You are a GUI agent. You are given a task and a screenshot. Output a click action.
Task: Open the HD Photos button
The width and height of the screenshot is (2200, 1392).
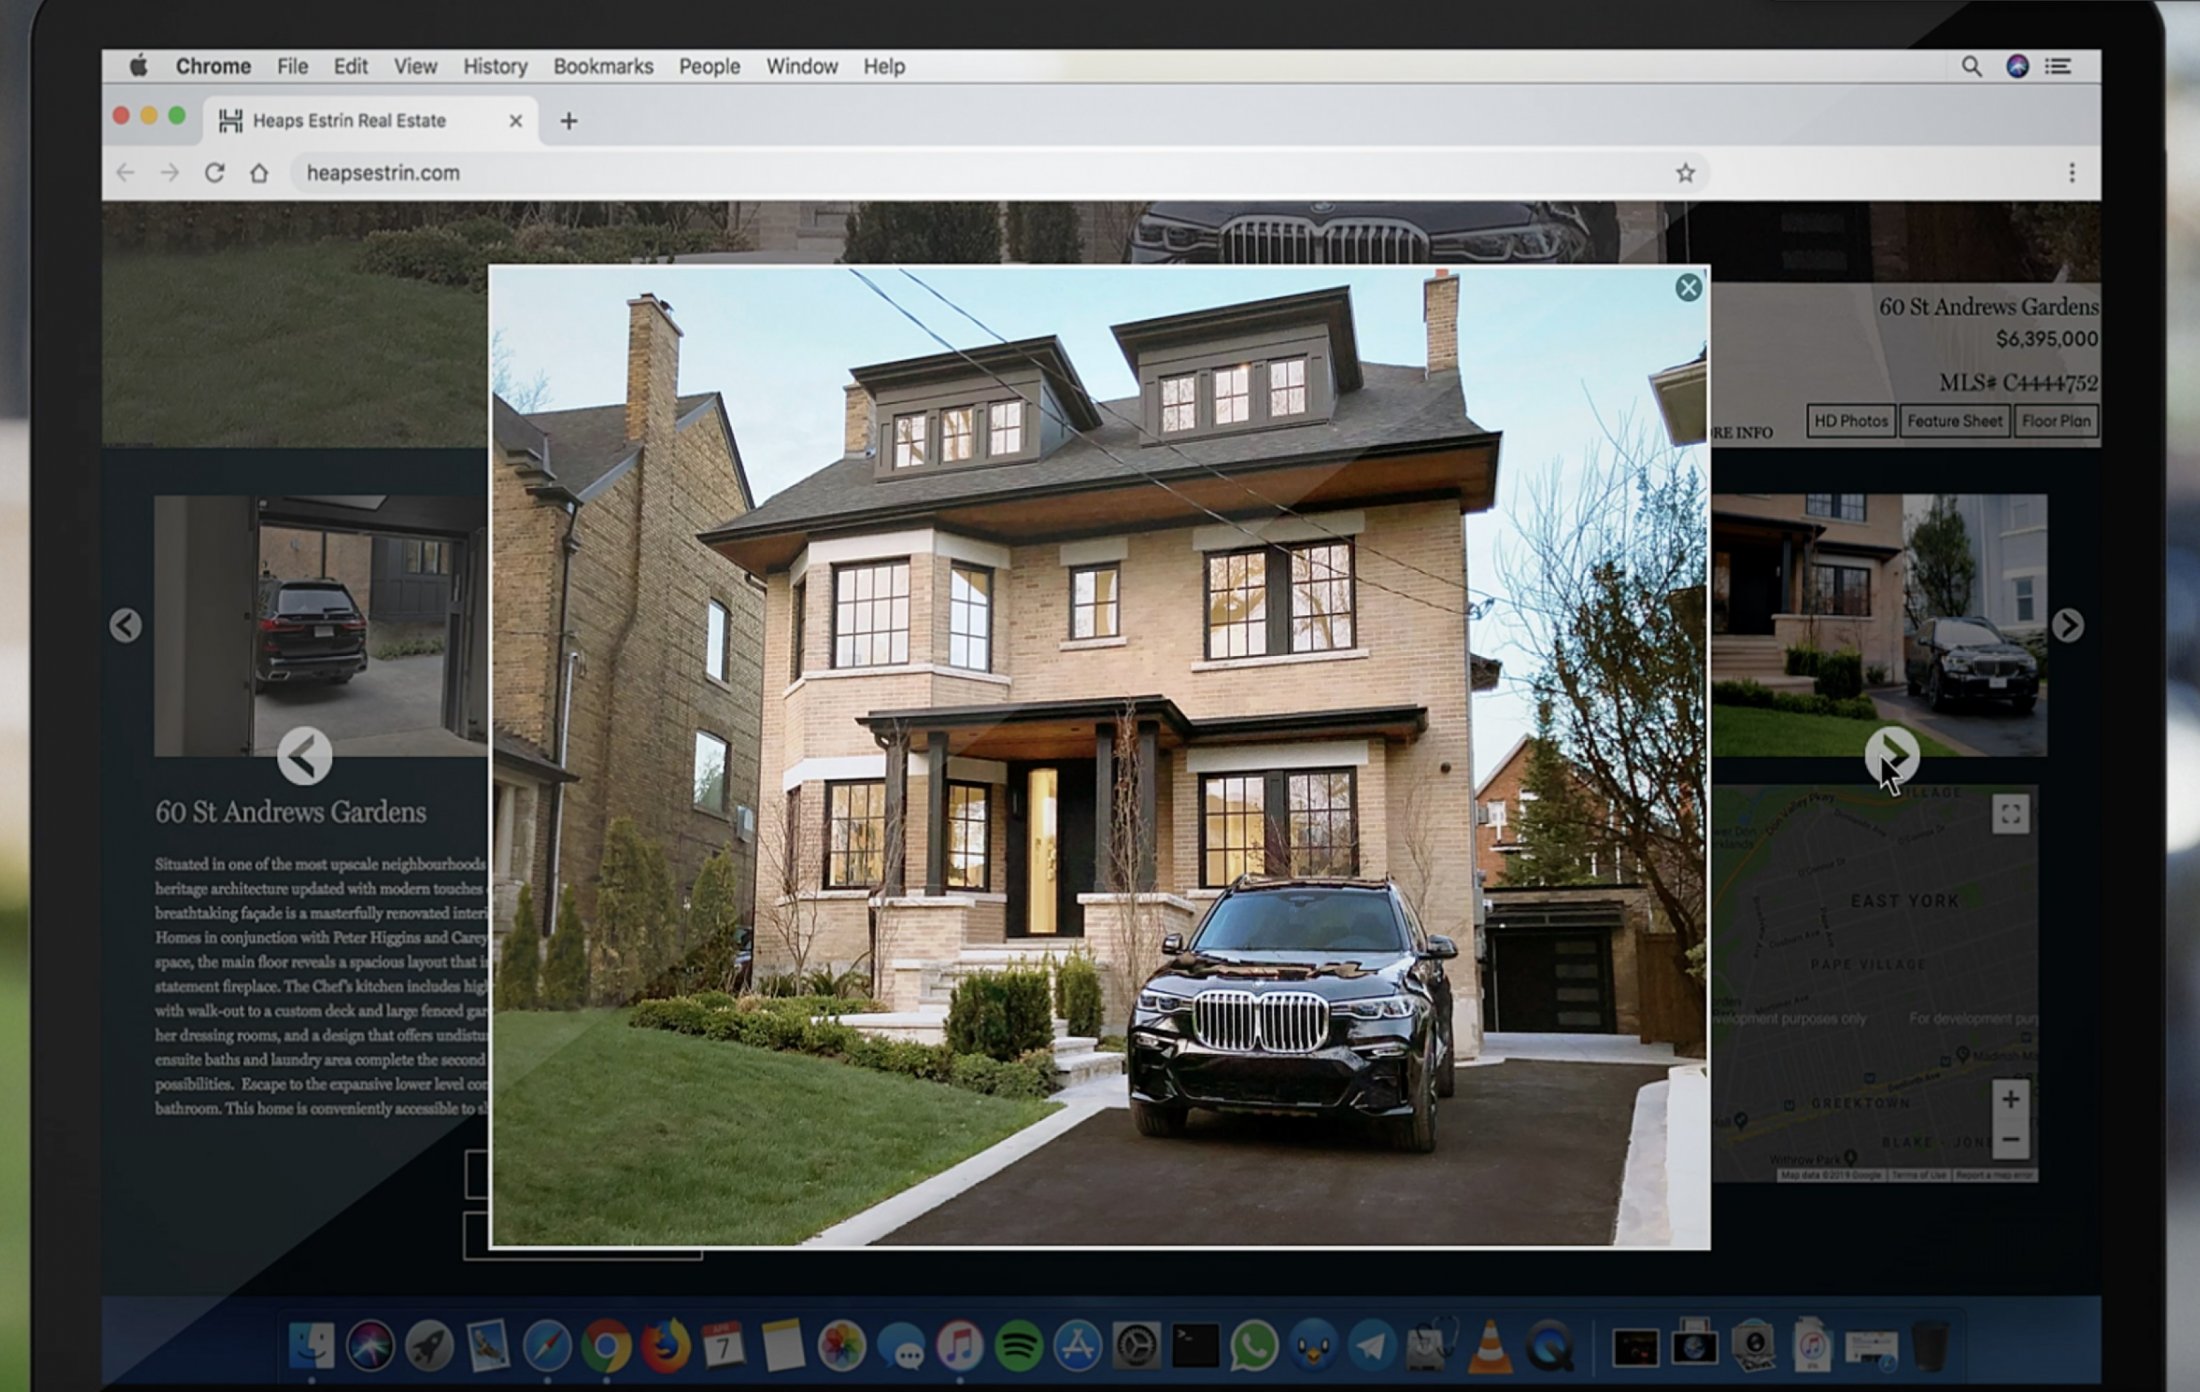(1850, 421)
